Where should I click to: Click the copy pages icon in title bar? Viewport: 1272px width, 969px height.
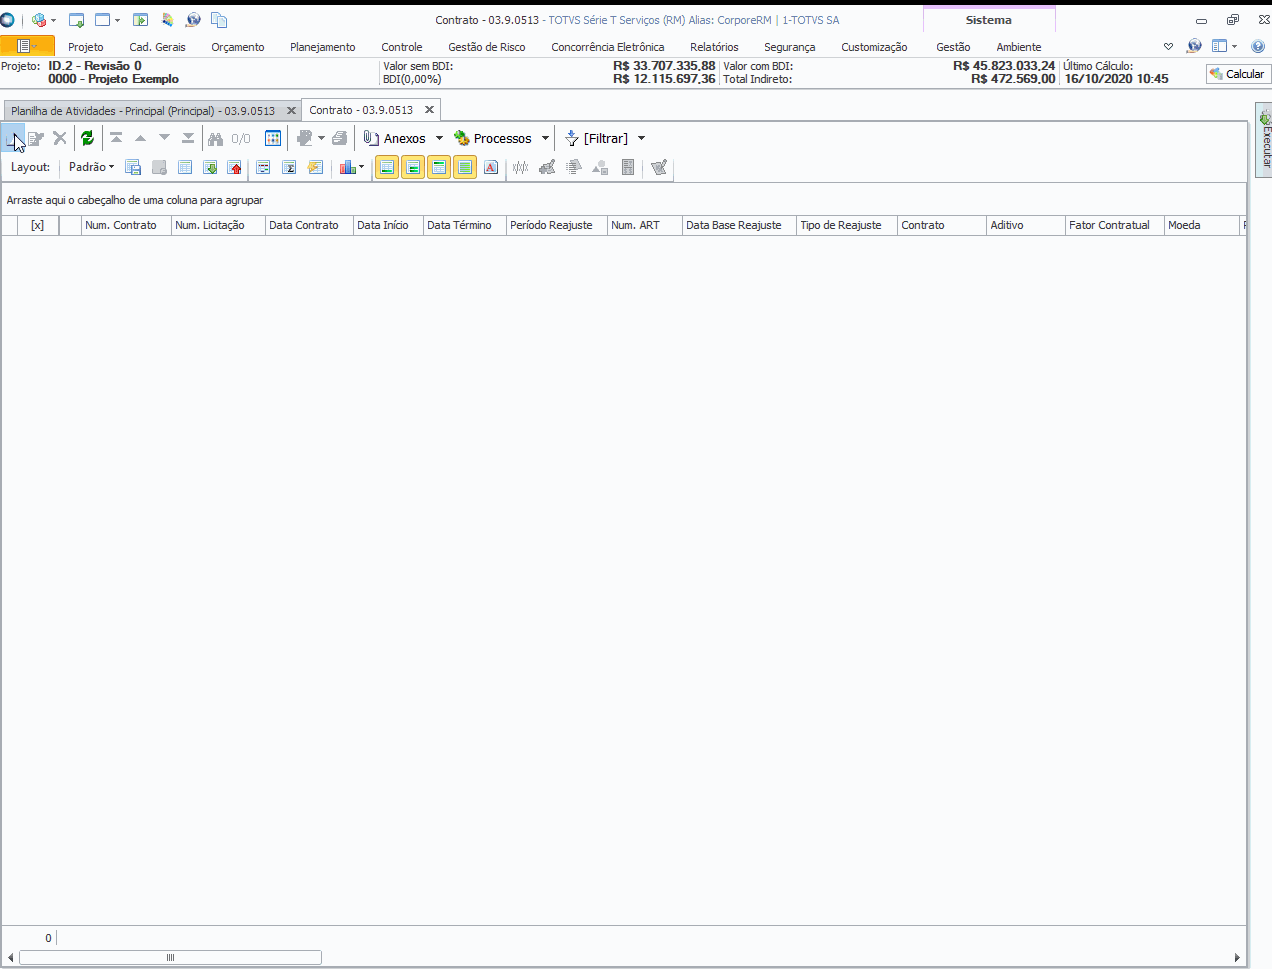click(219, 20)
